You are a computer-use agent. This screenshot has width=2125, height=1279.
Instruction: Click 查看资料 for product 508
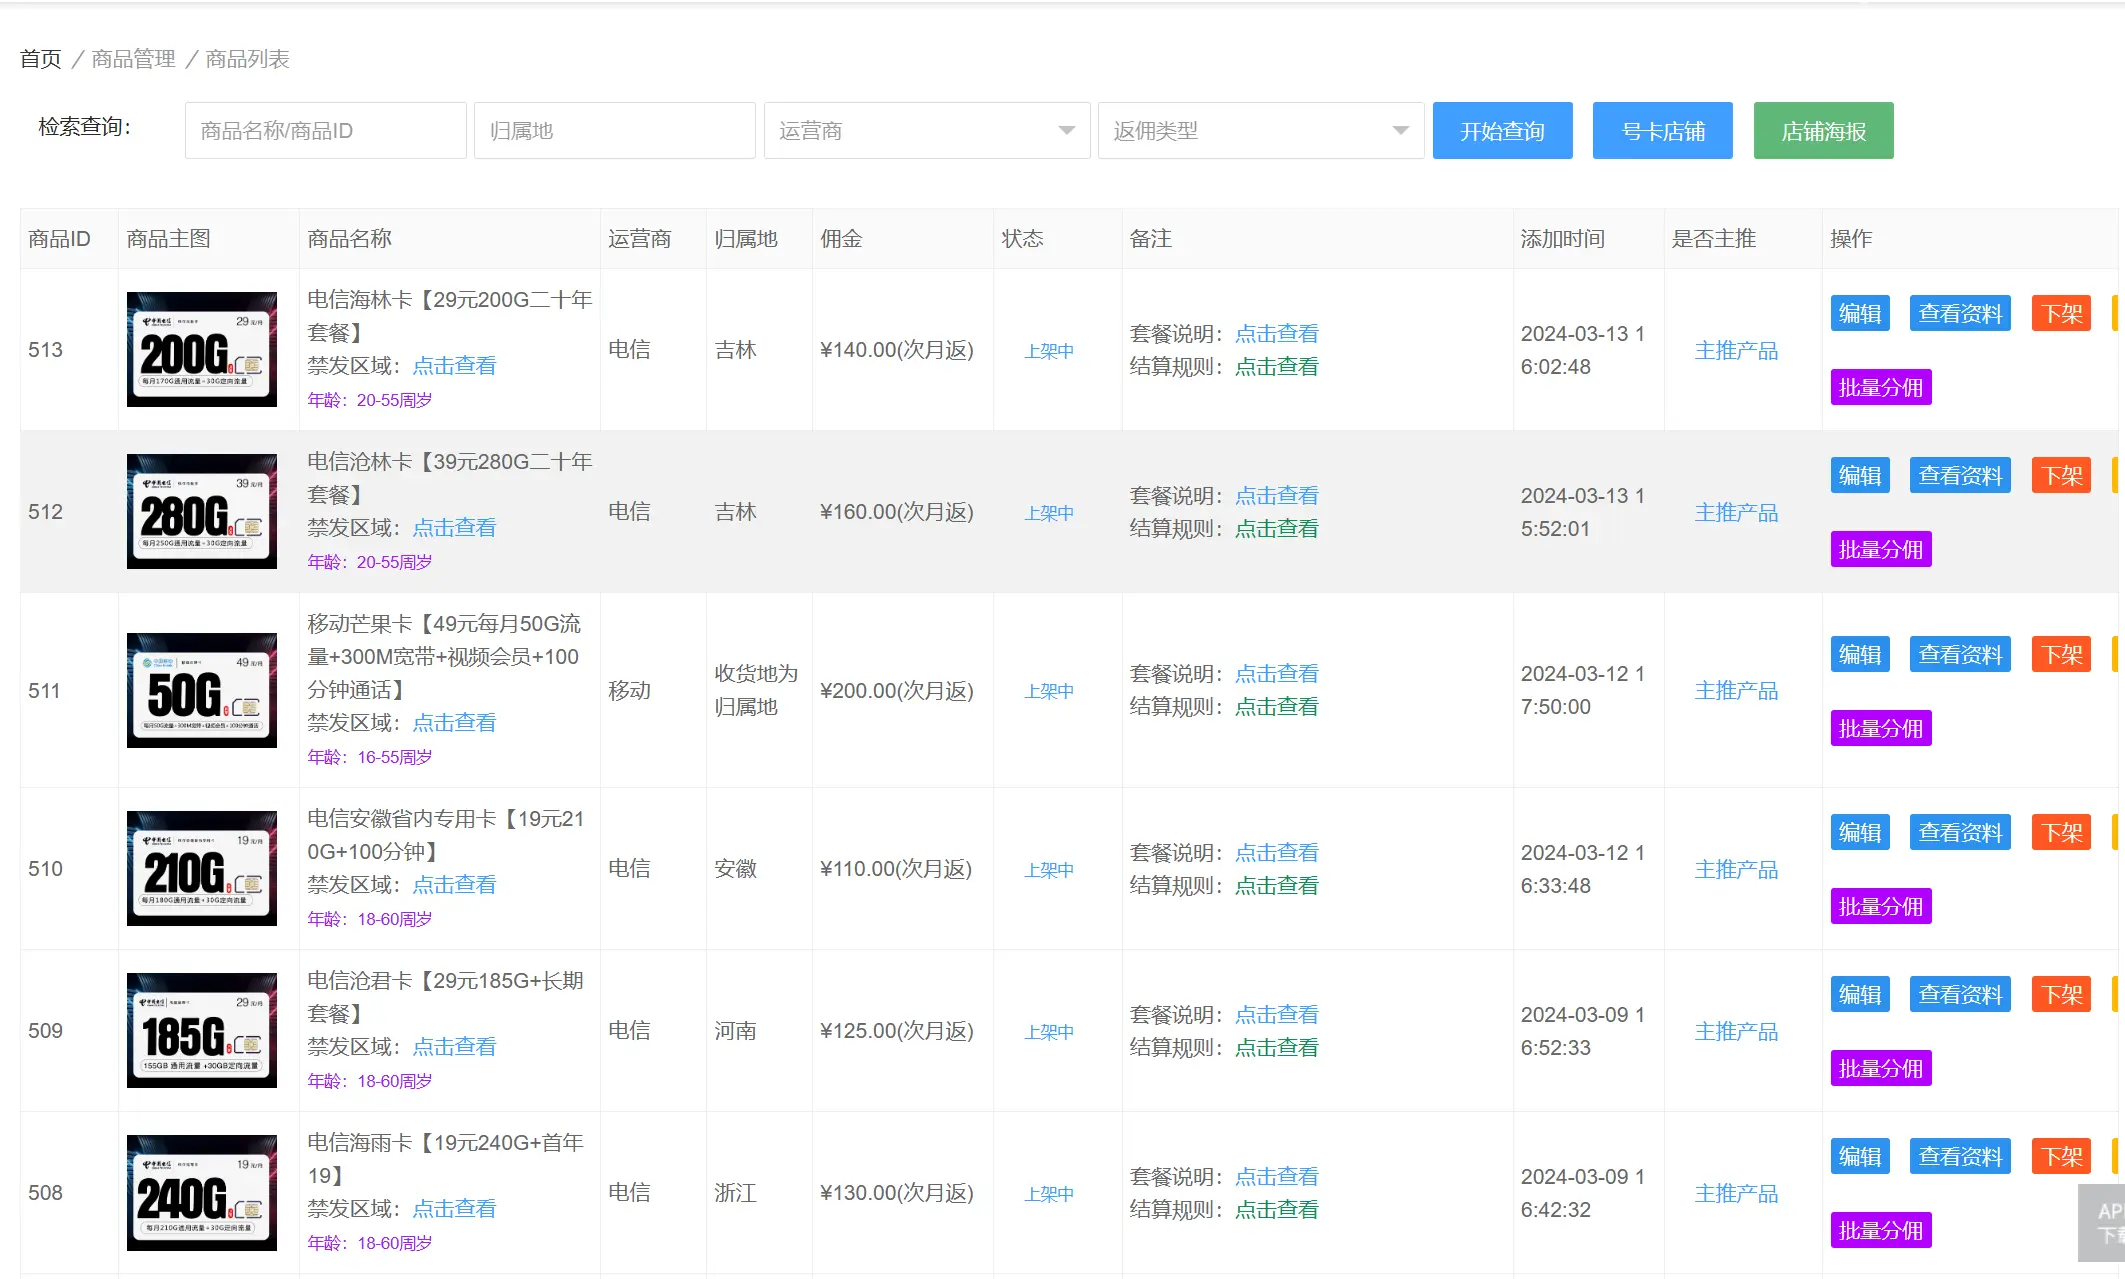pyautogui.click(x=1960, y=1156)
